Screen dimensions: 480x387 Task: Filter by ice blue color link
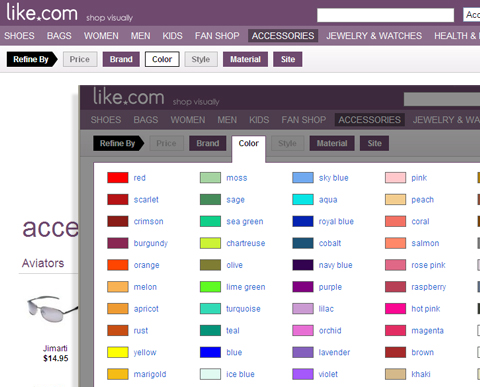(240, 374)
